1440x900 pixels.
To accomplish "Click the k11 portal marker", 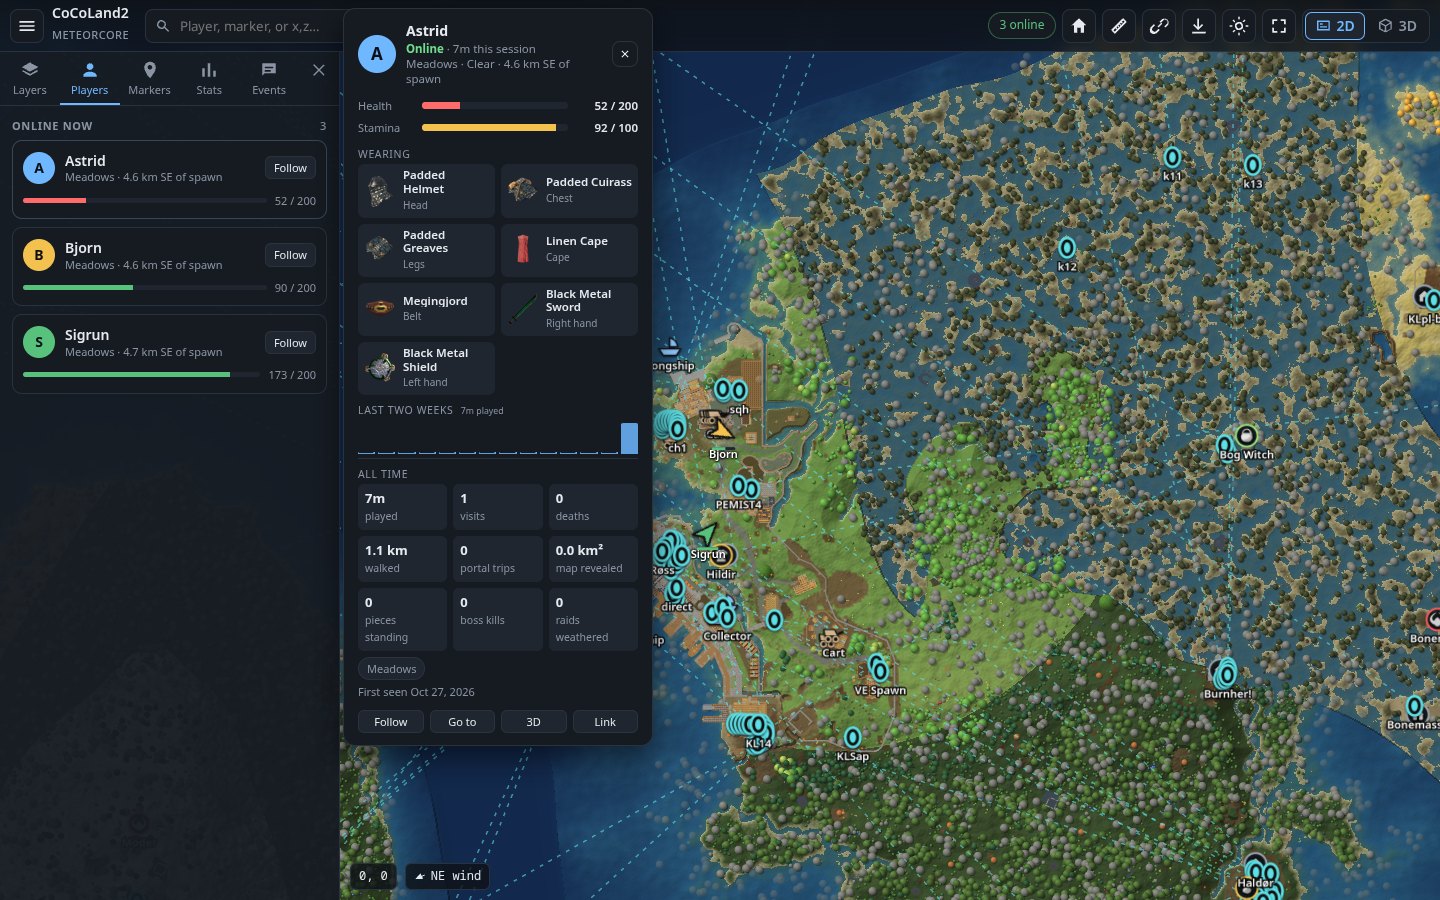I will 1172,158.
